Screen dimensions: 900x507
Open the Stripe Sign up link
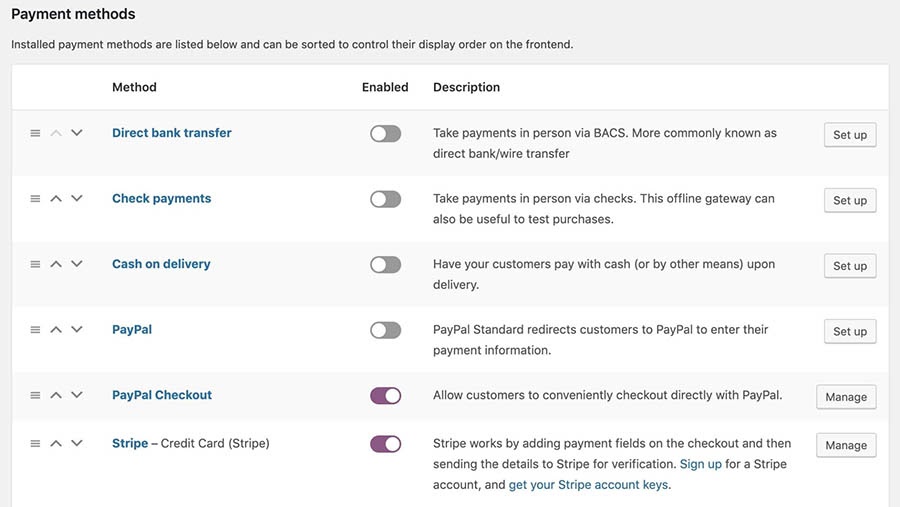coord(700,465)
